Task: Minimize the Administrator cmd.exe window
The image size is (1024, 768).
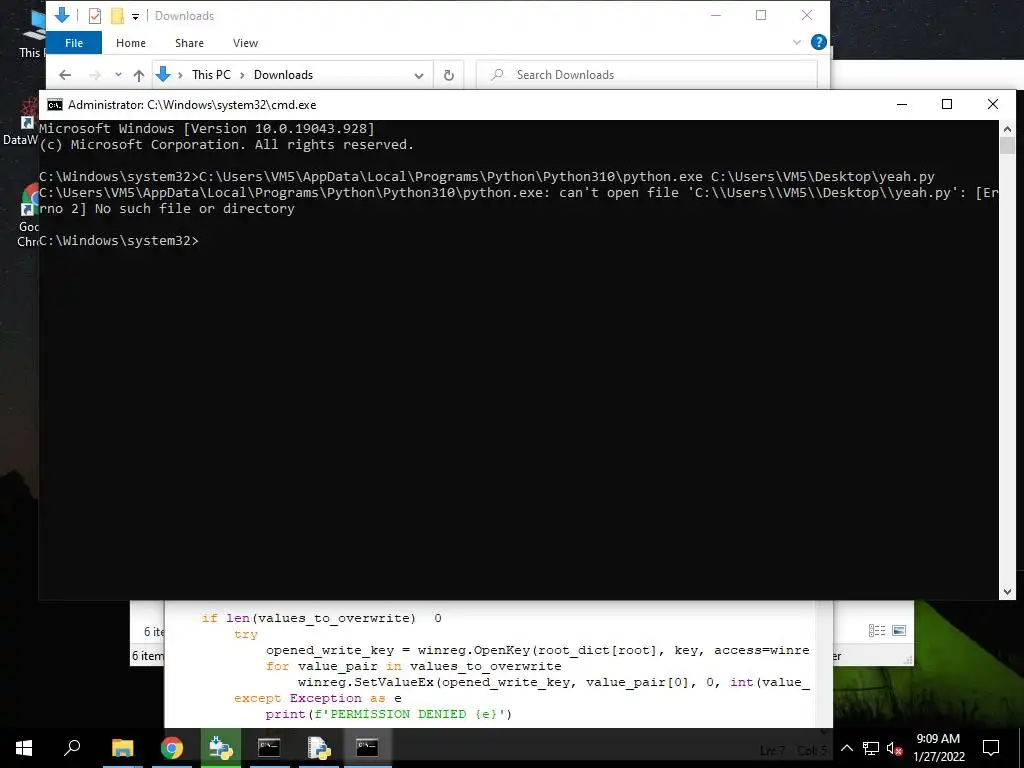Action: tap(902, 104)
